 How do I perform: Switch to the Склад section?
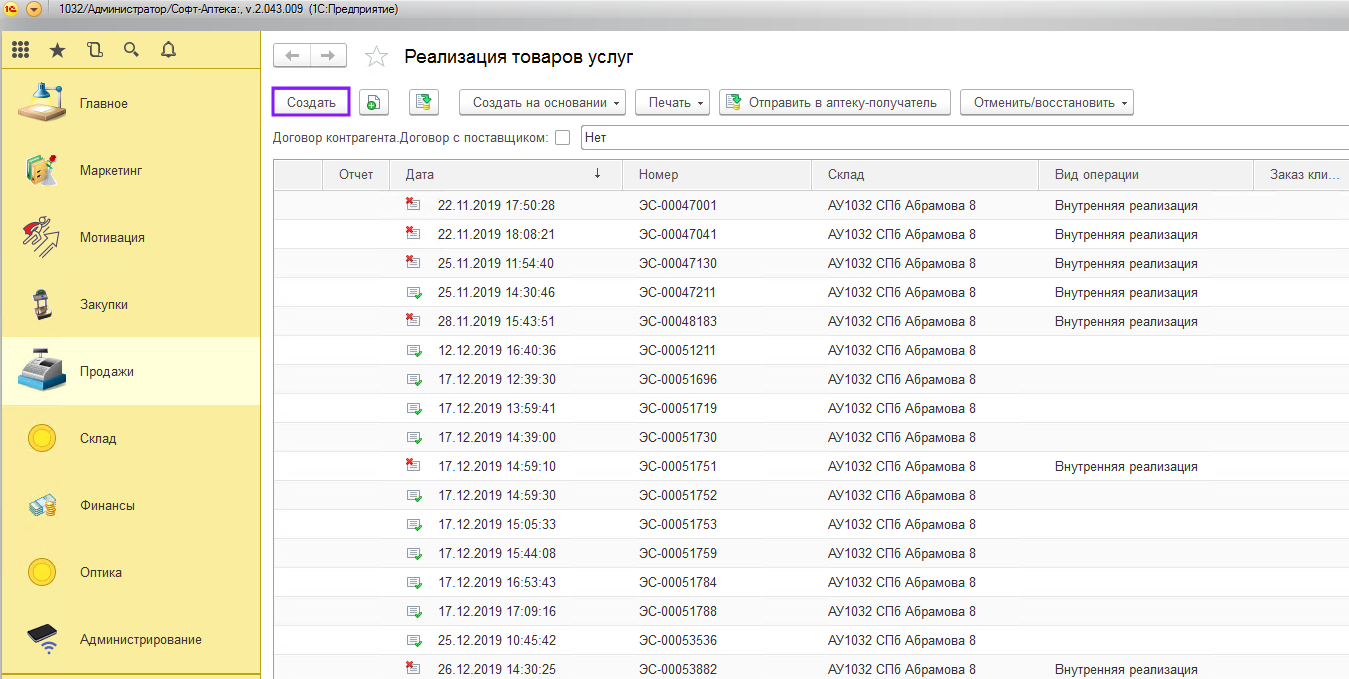click(98, 438)
